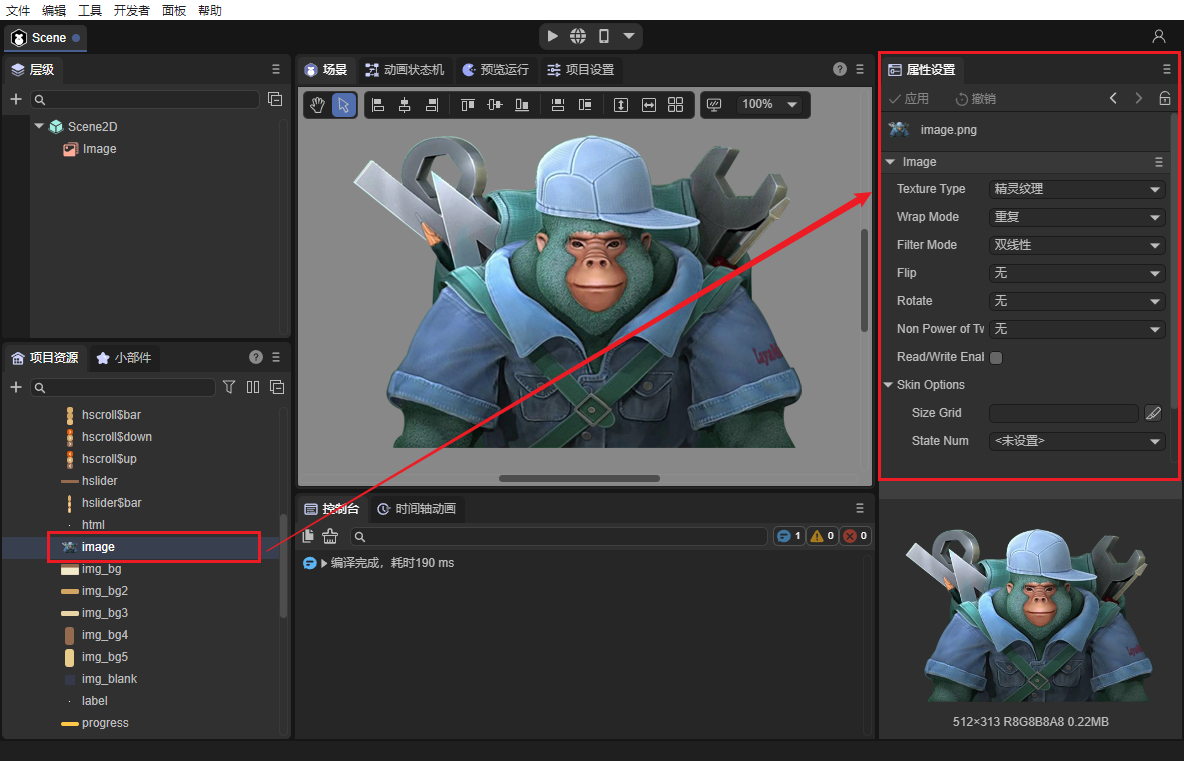
Task: Add a new asset in project resources
Action: click(15, 387)
